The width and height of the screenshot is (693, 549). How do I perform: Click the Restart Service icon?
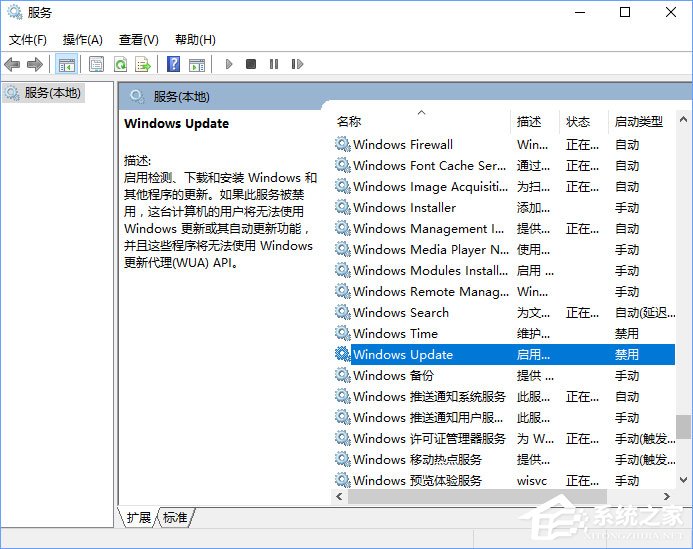297,65
